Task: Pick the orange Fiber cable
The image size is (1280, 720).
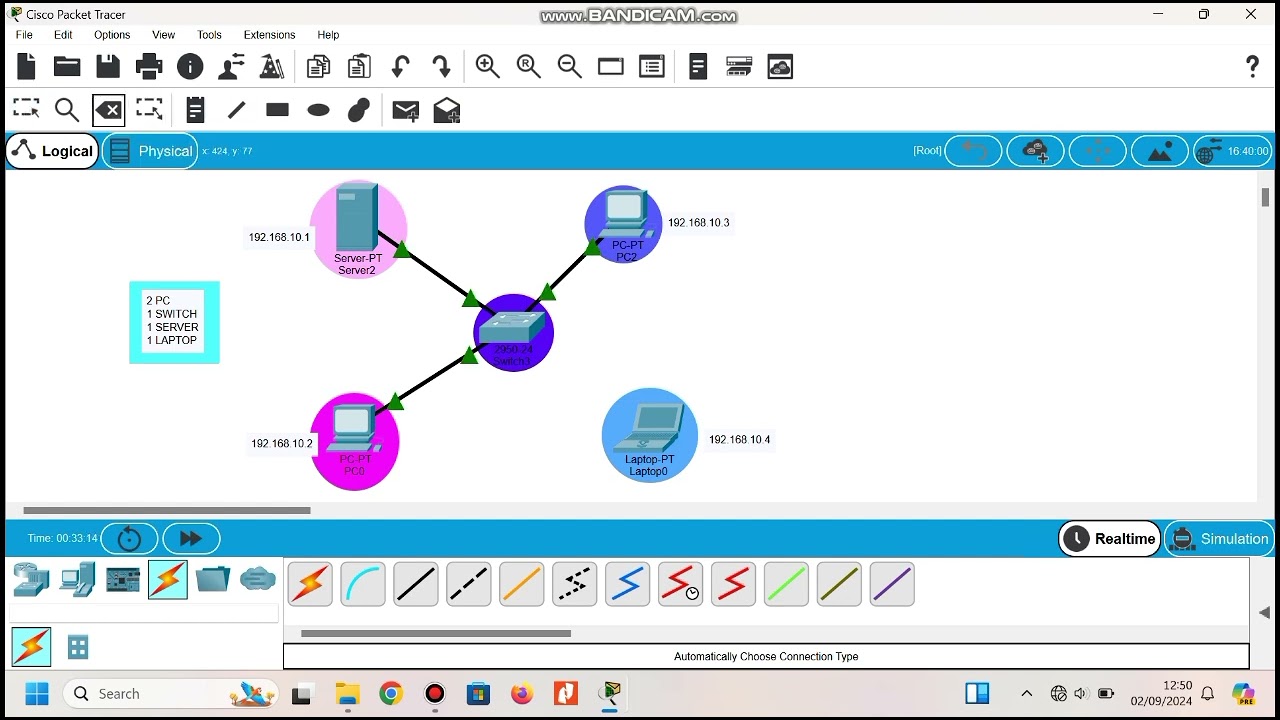Action: coord(522,584)
